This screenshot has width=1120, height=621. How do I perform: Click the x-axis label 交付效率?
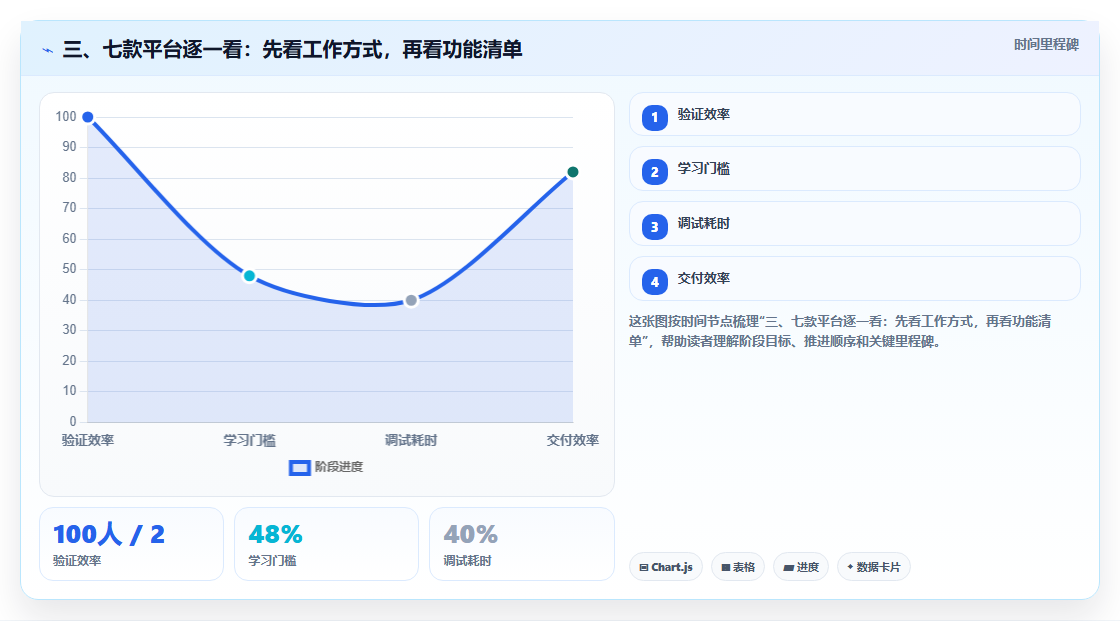573,440
